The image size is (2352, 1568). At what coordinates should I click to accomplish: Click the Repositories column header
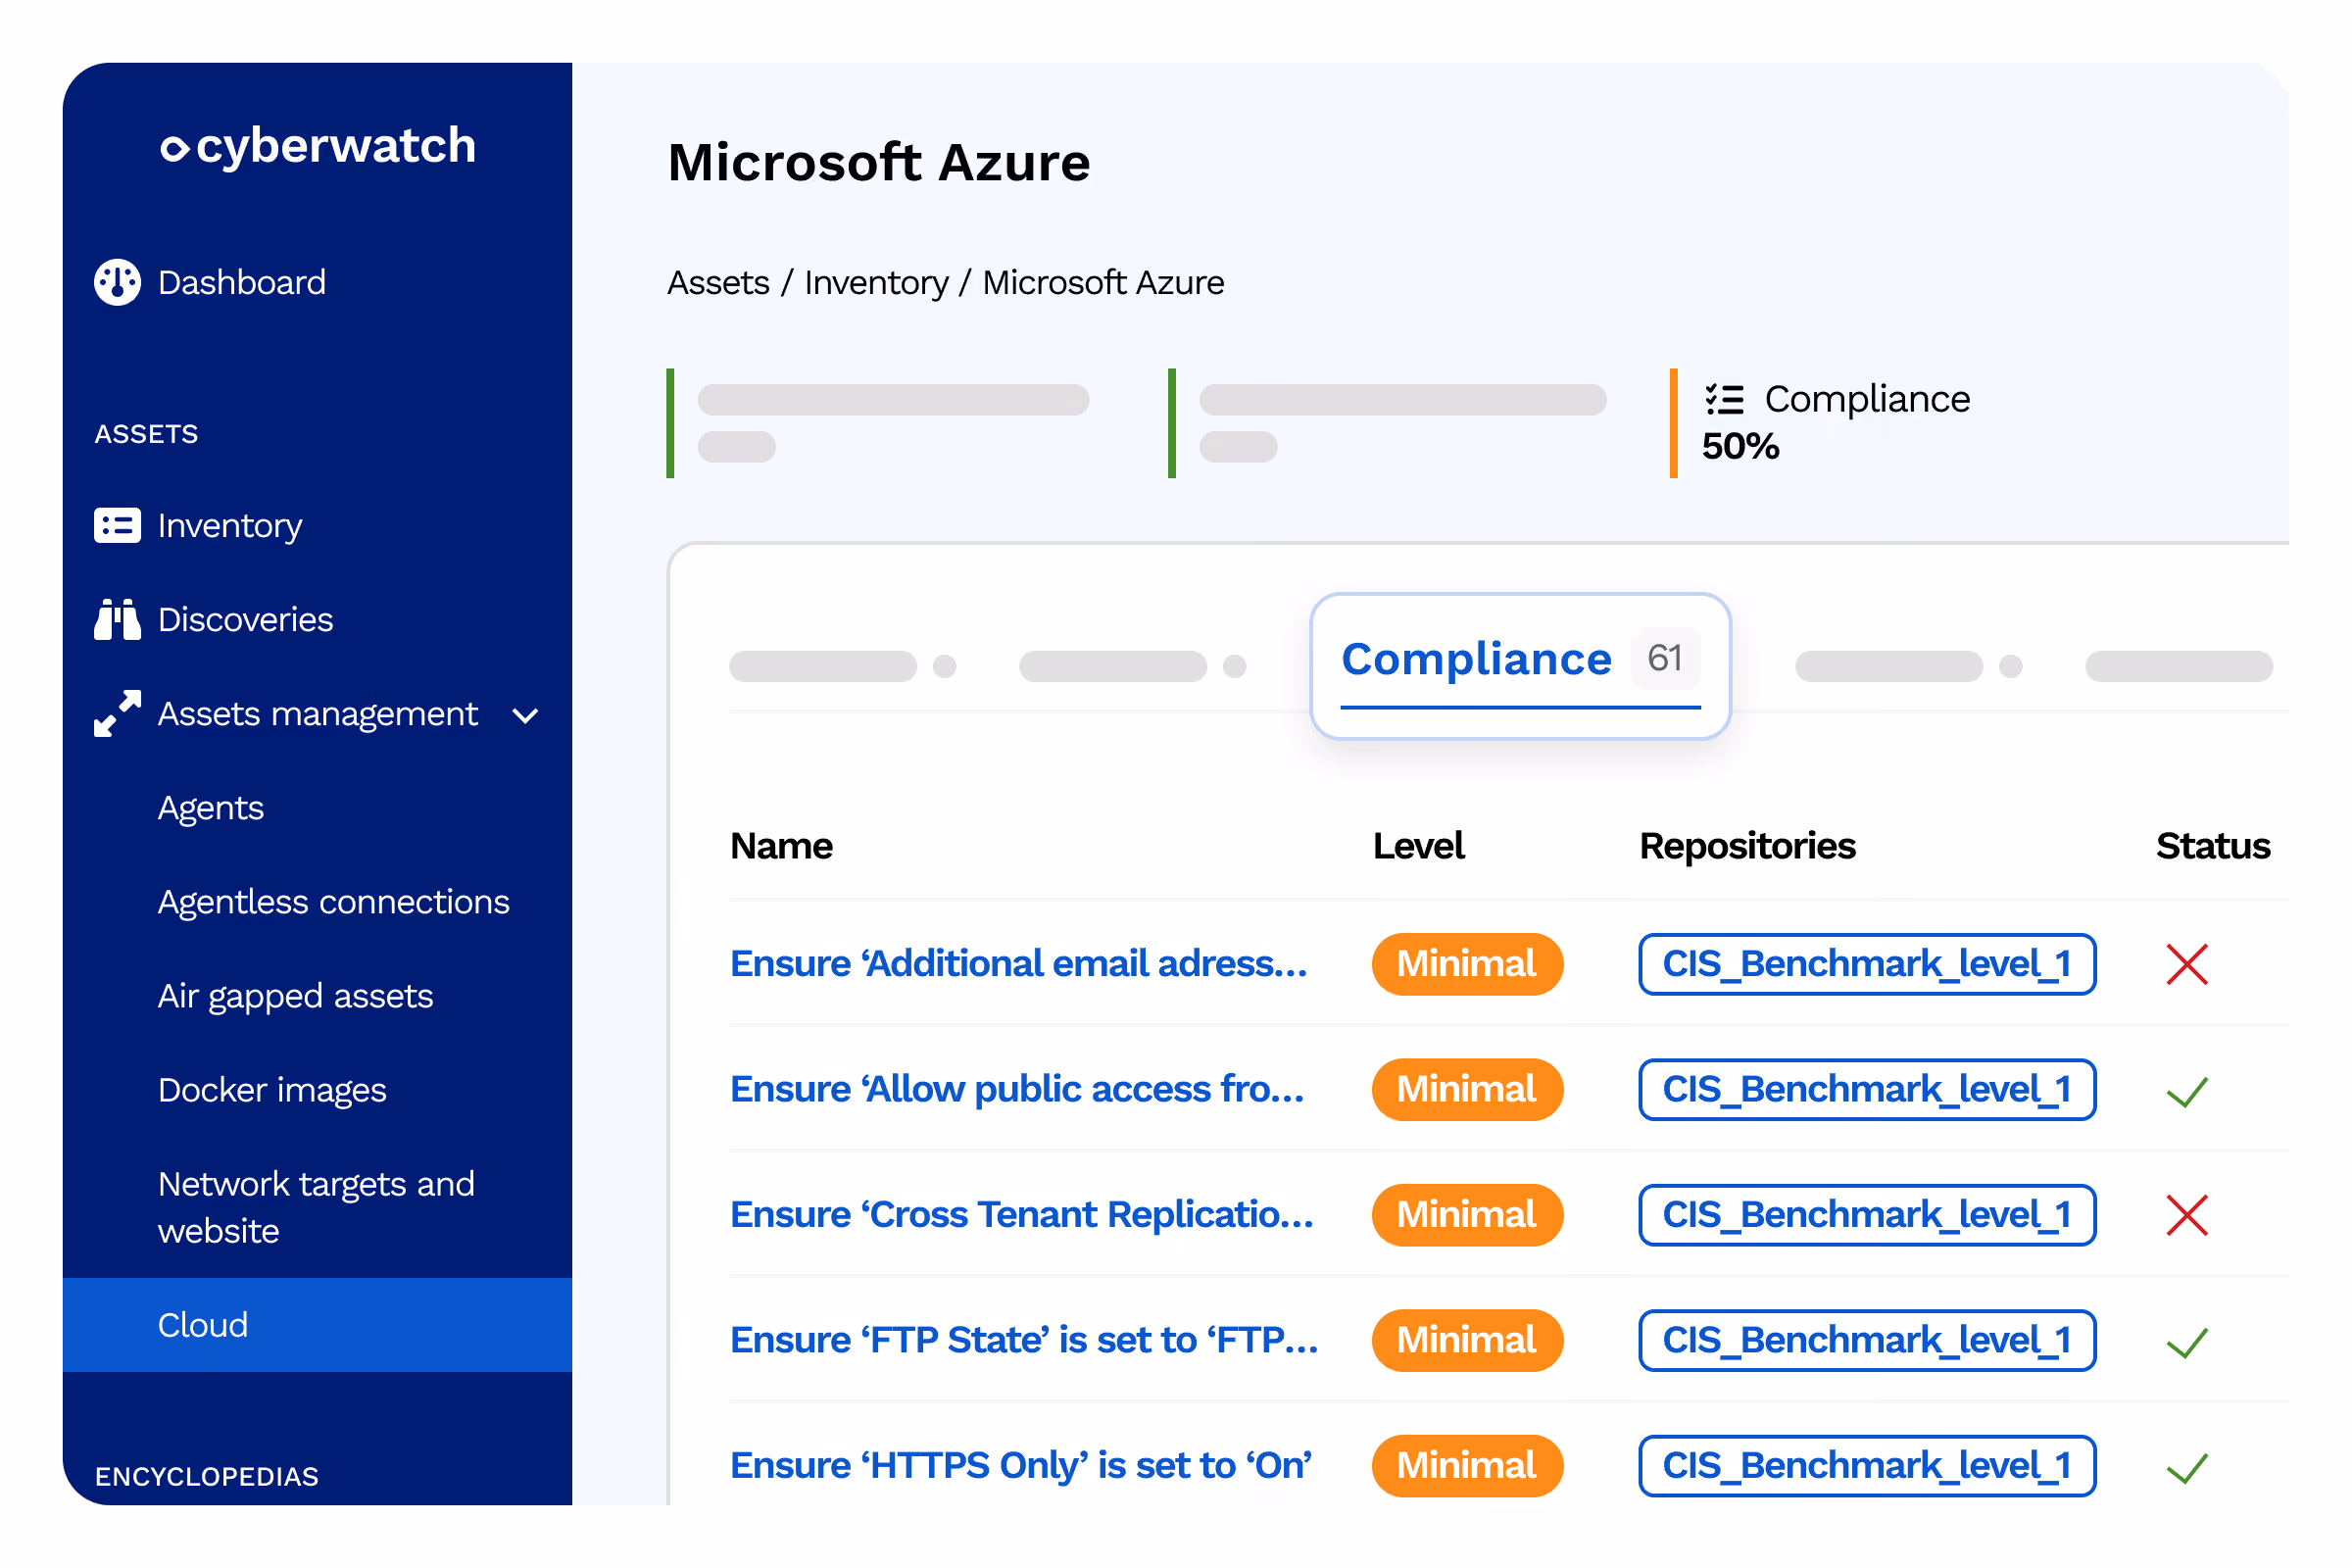tap(1748, 846)
